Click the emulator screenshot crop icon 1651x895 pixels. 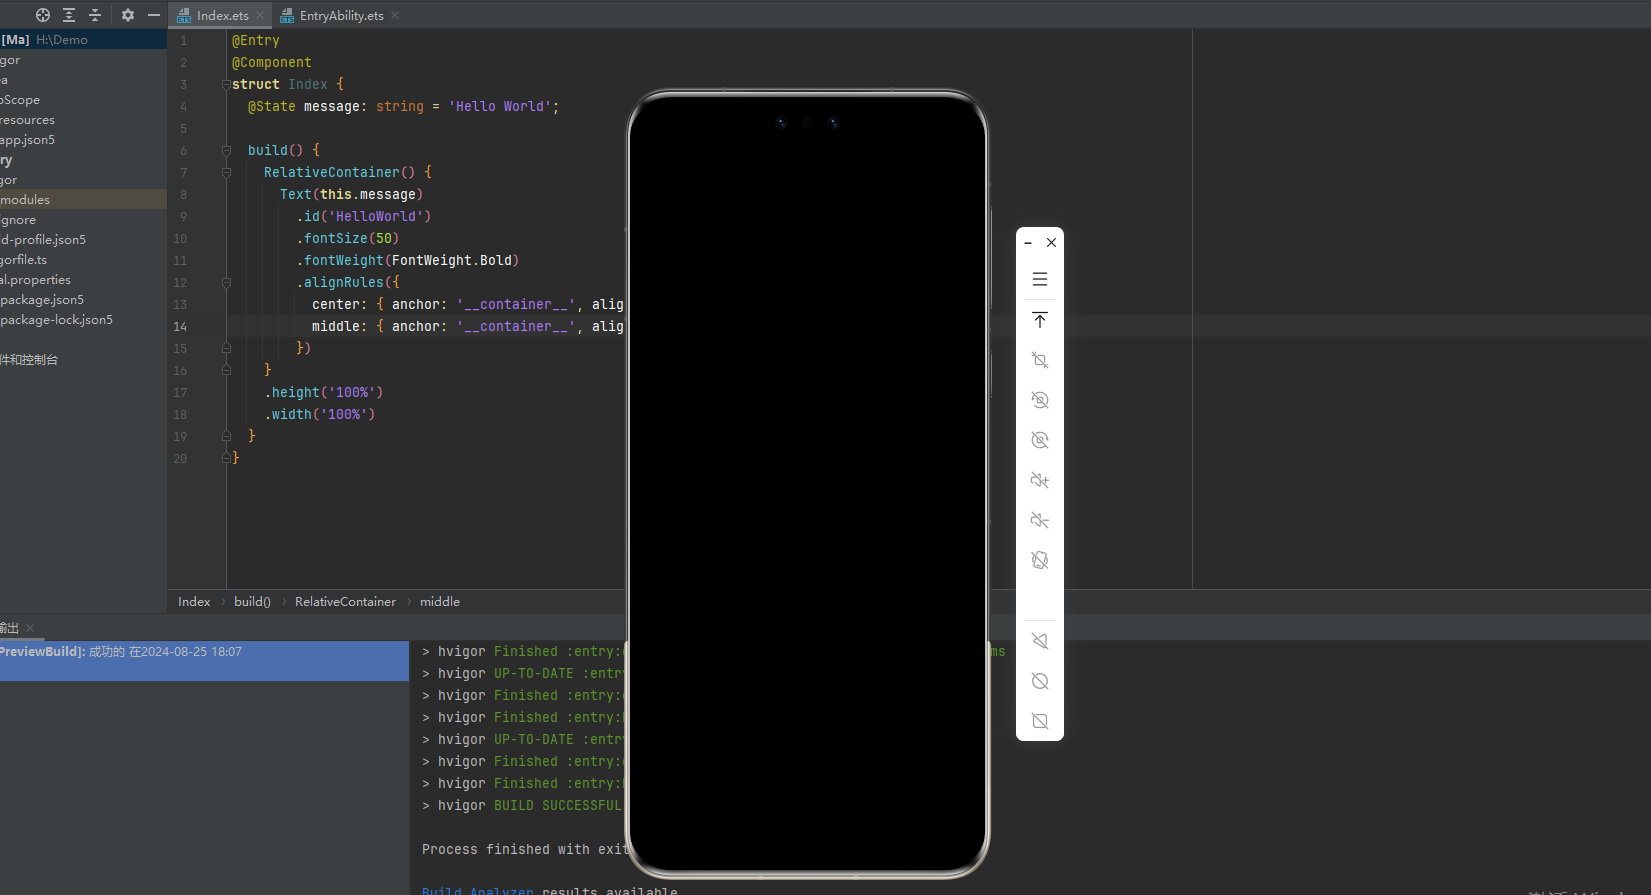(1040, 360)
